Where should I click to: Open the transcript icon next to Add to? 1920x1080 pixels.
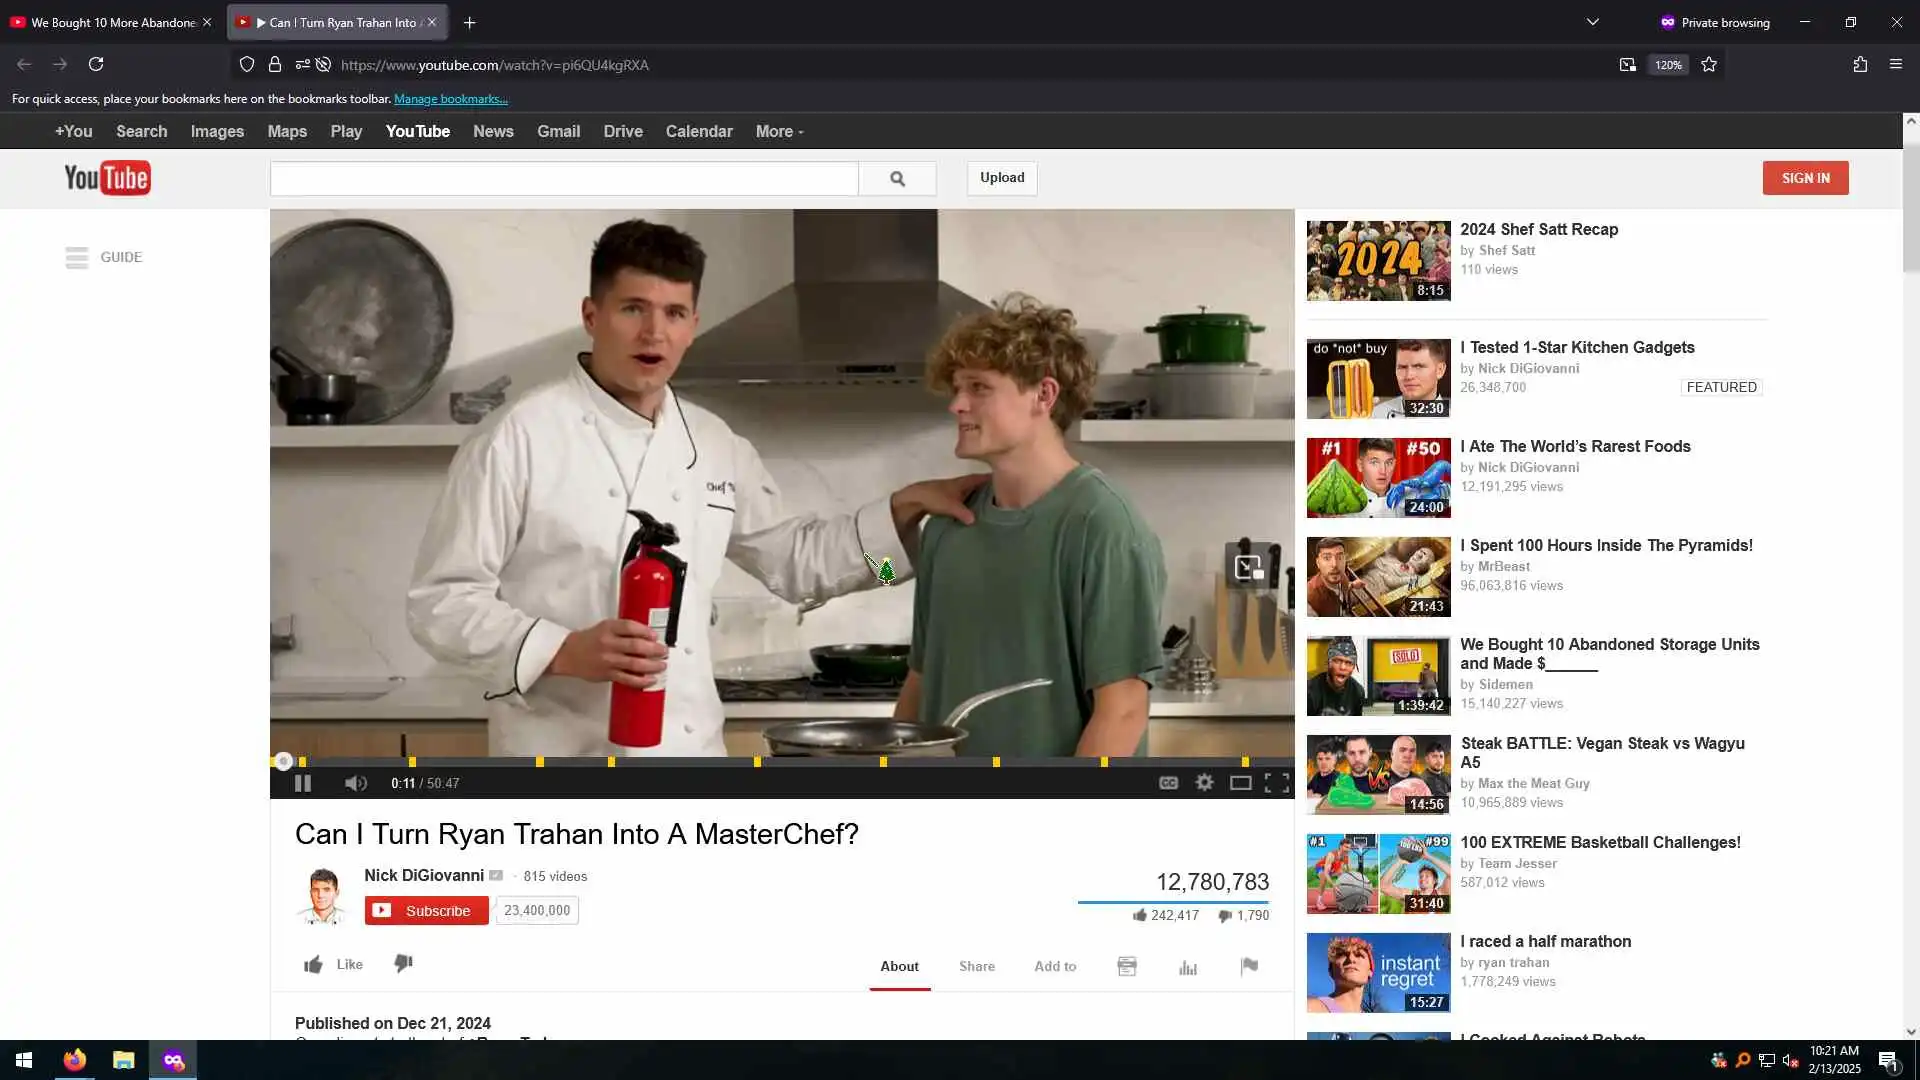click(1127, 966)
